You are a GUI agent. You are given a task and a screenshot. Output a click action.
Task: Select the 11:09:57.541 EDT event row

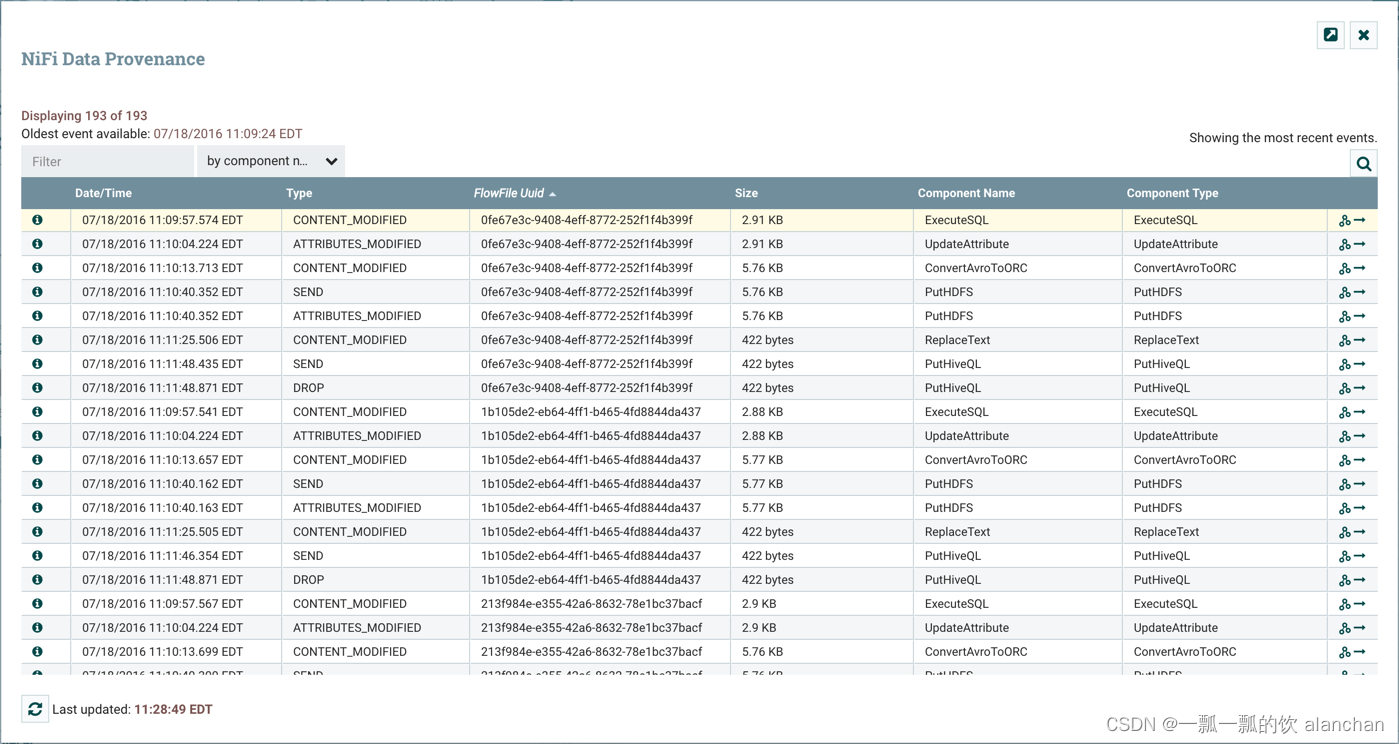pyautogui.click(x=699, y=412)
